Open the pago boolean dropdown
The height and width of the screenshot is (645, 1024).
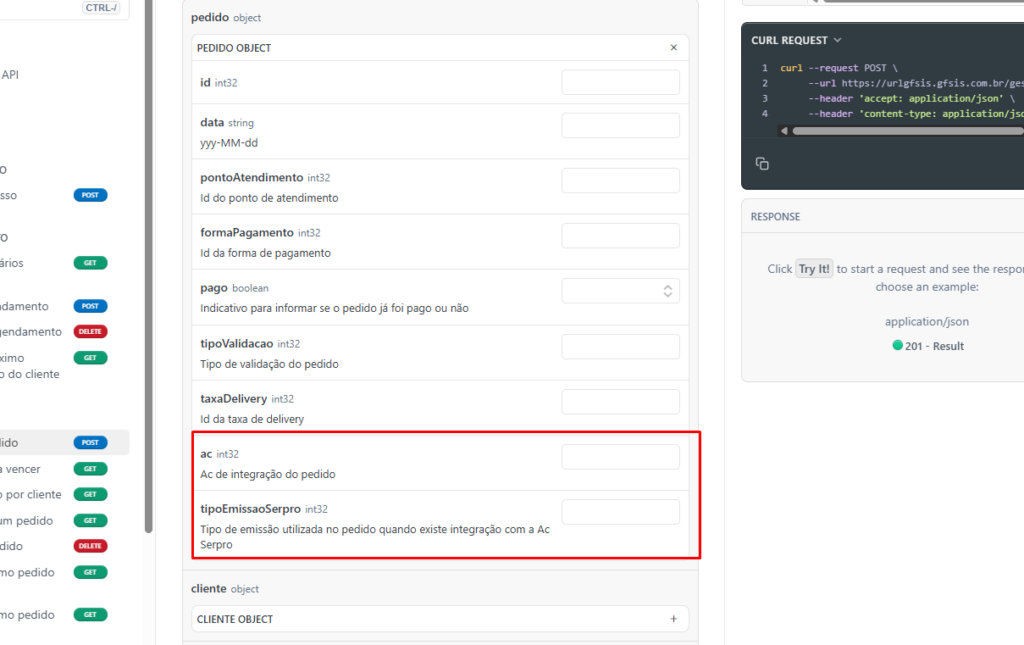620,291
